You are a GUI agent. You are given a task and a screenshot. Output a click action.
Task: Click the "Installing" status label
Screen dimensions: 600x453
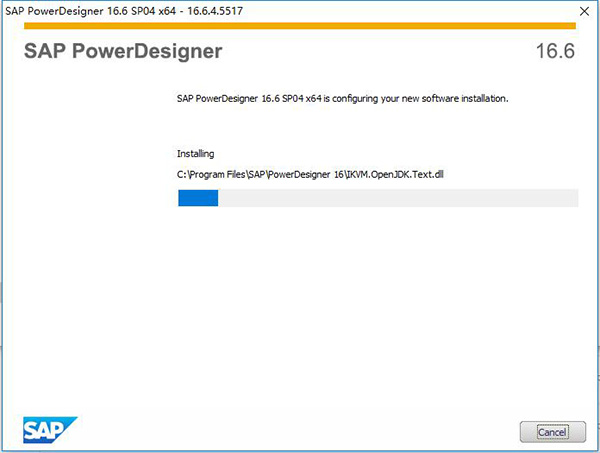pos(196,154)
